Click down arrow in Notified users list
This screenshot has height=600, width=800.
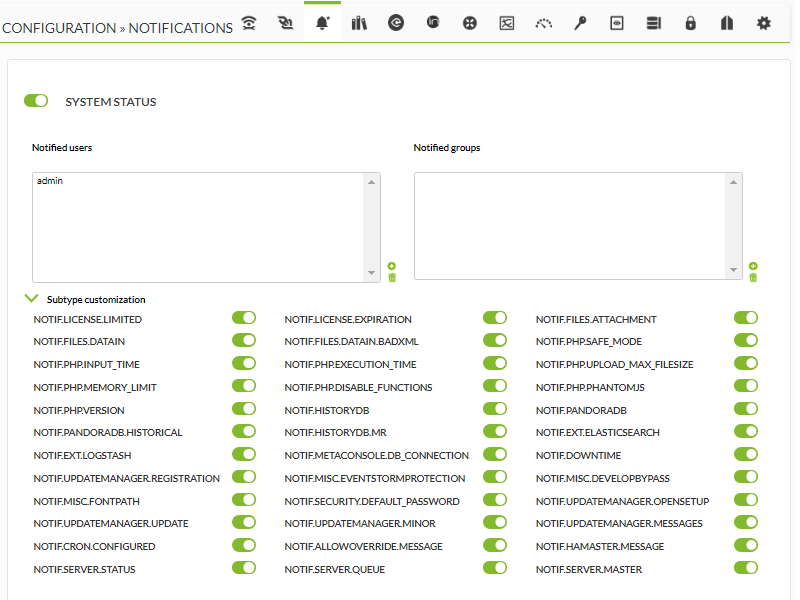[x=371, y=273]
